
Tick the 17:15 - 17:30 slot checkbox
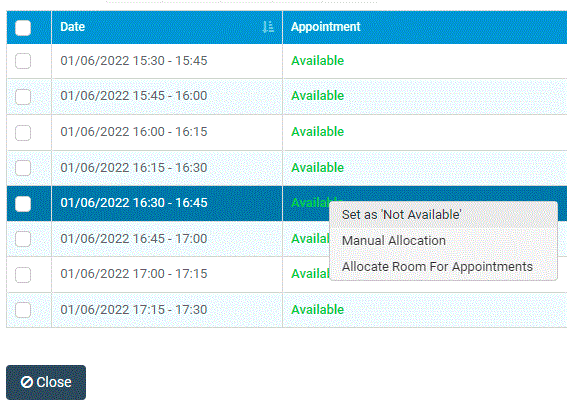(23, 310)
